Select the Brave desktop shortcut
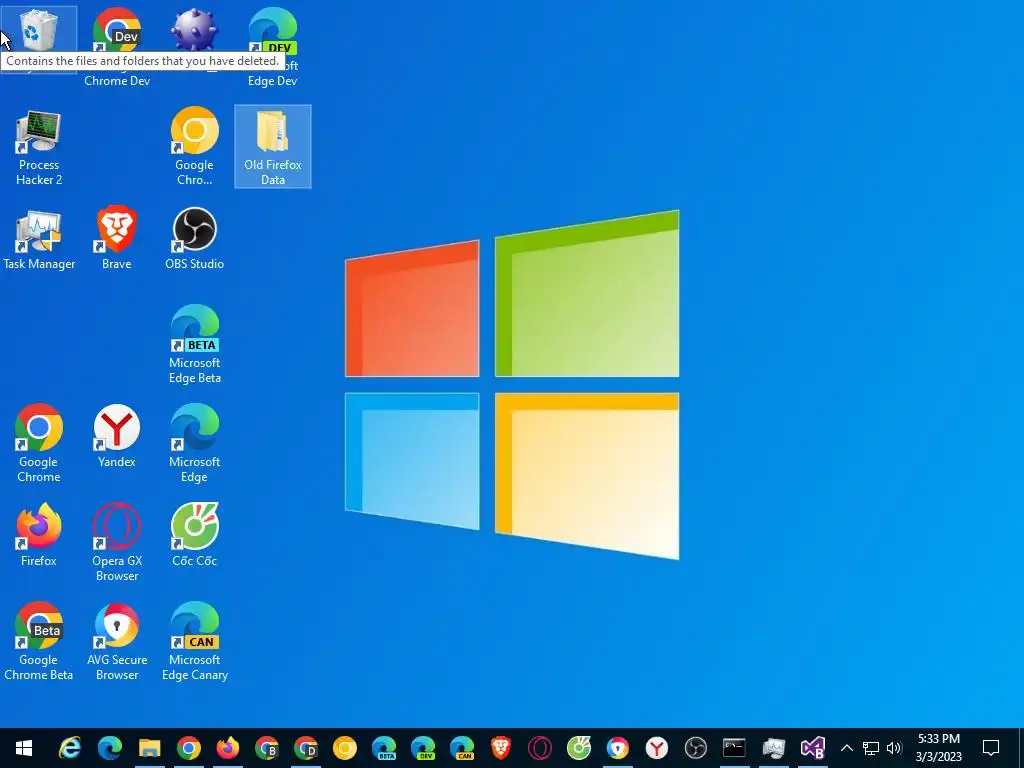This screenshot has width=1024, height=768. 117,239
